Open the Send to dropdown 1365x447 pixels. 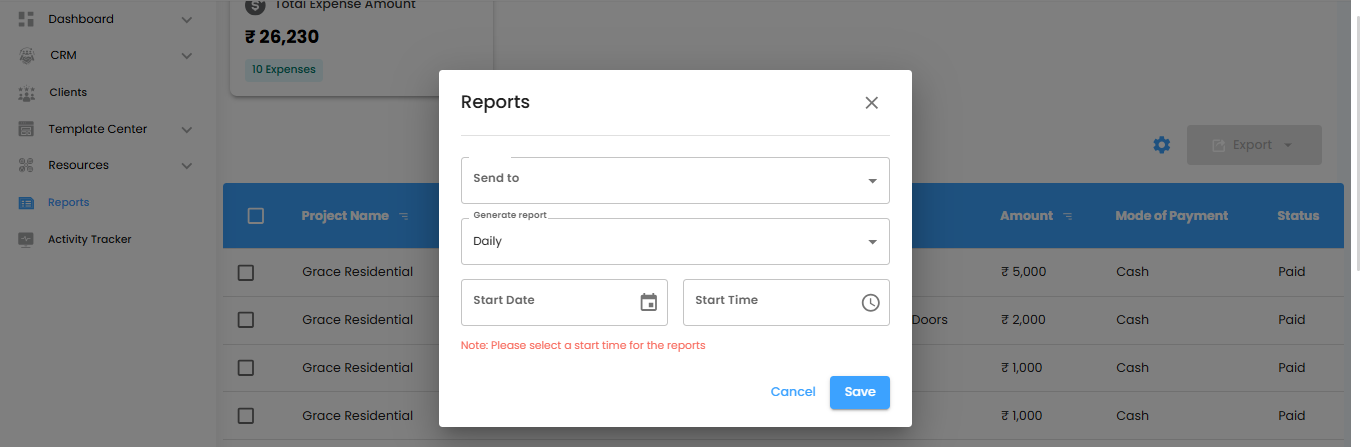click(675, 180)
